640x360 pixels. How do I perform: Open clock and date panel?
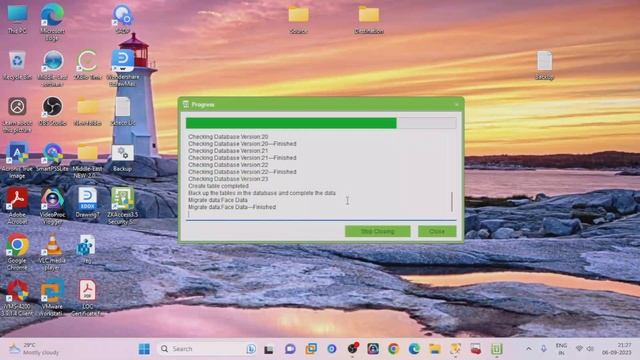(x=616, y=349)
